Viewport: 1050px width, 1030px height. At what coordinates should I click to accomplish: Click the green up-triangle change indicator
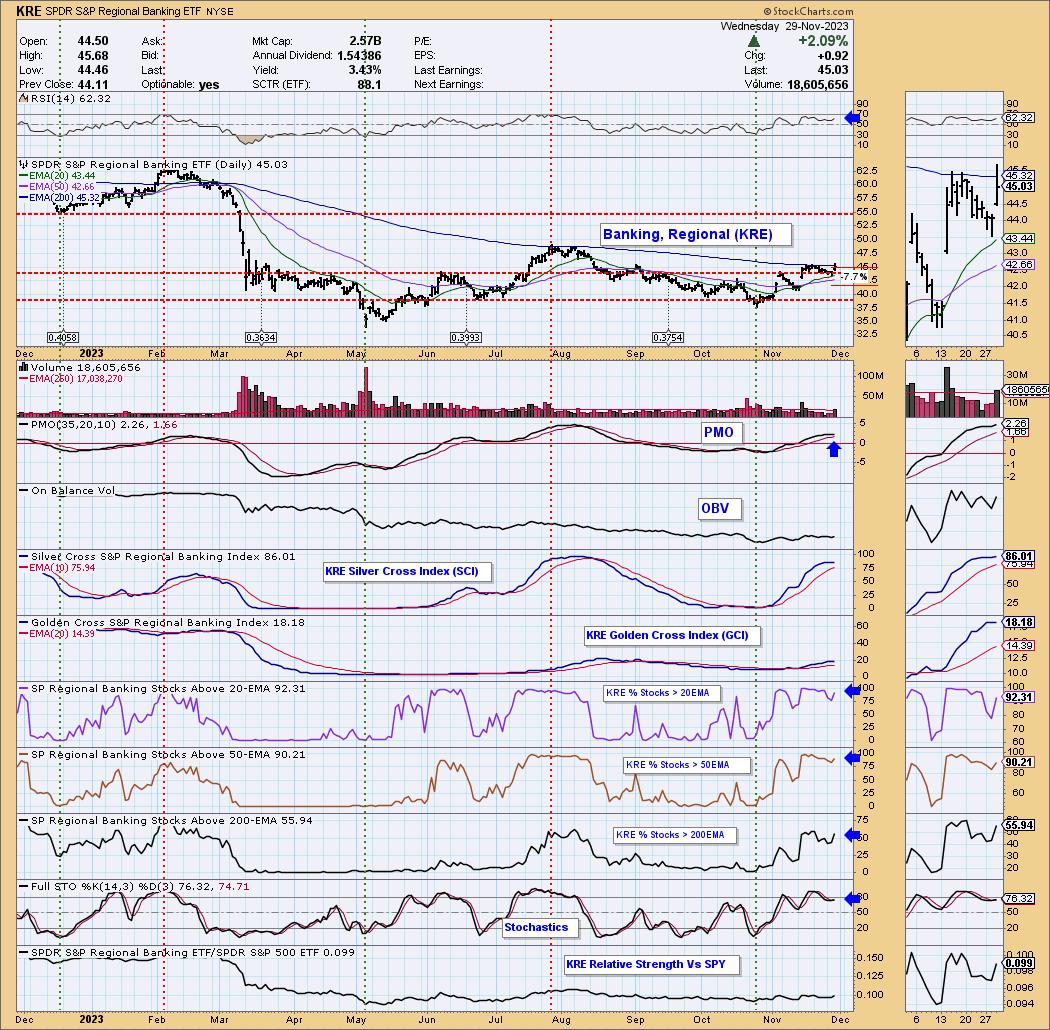(x=754, y=42)
